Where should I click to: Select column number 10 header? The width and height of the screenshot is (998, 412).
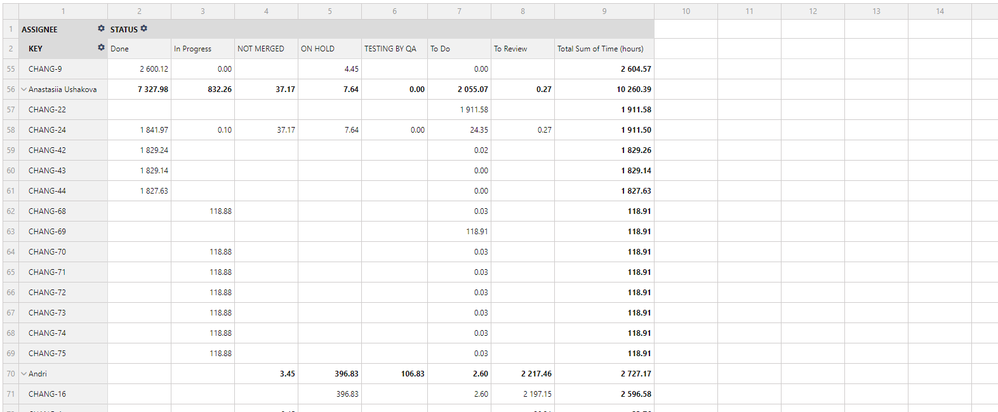[x=685, y=11]
